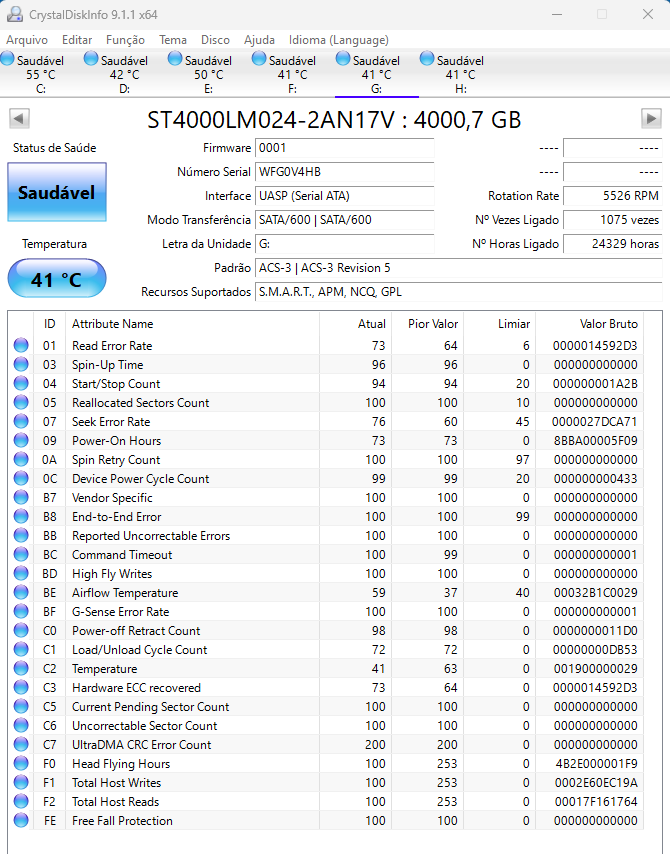
Task: Click status orb for Airflow Temperature row
Action: coord(21,593)
